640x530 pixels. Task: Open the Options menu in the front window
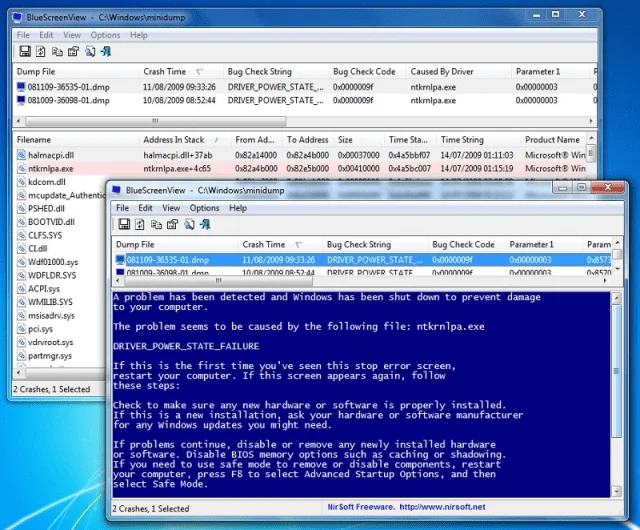(x=204, y=208)
